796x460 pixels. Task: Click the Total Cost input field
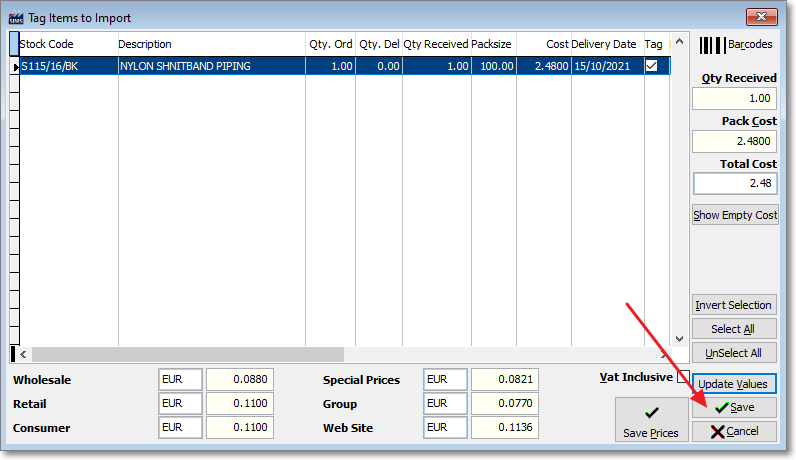(734, 184)
